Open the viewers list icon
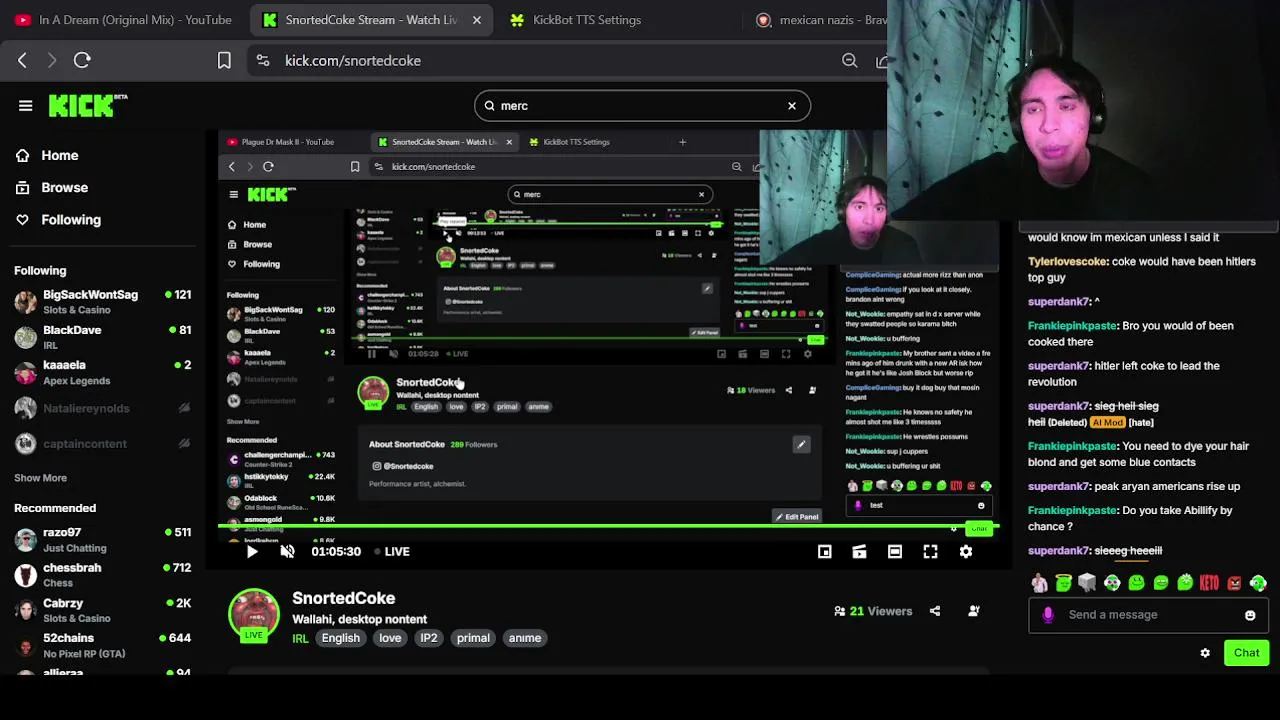This screenshot has width=1280, height=720. pyautogui.click(x=840, y=611)
